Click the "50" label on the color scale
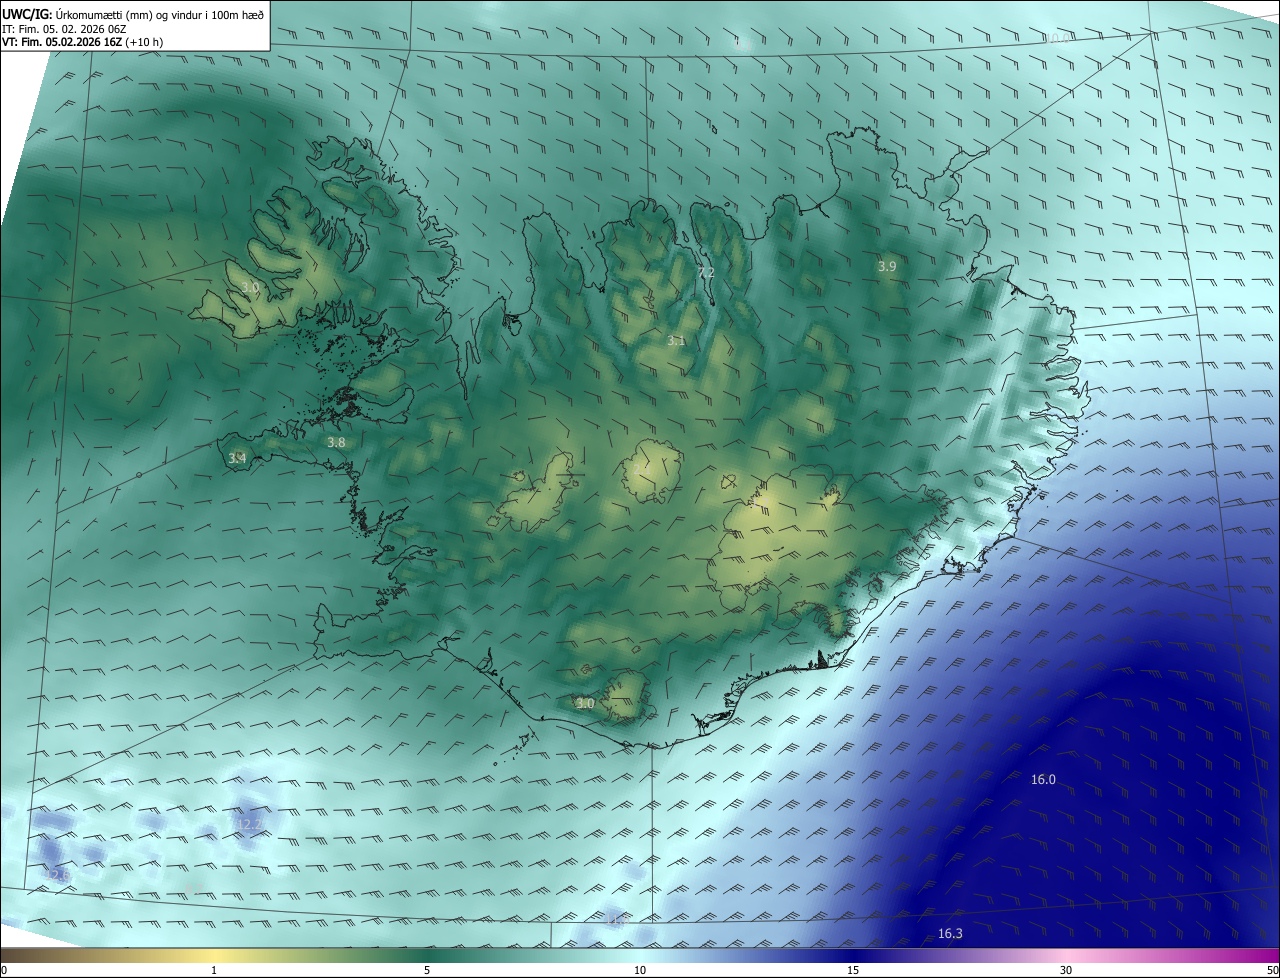This screenshot has width=1280, height=978. tap(1272, 970)
